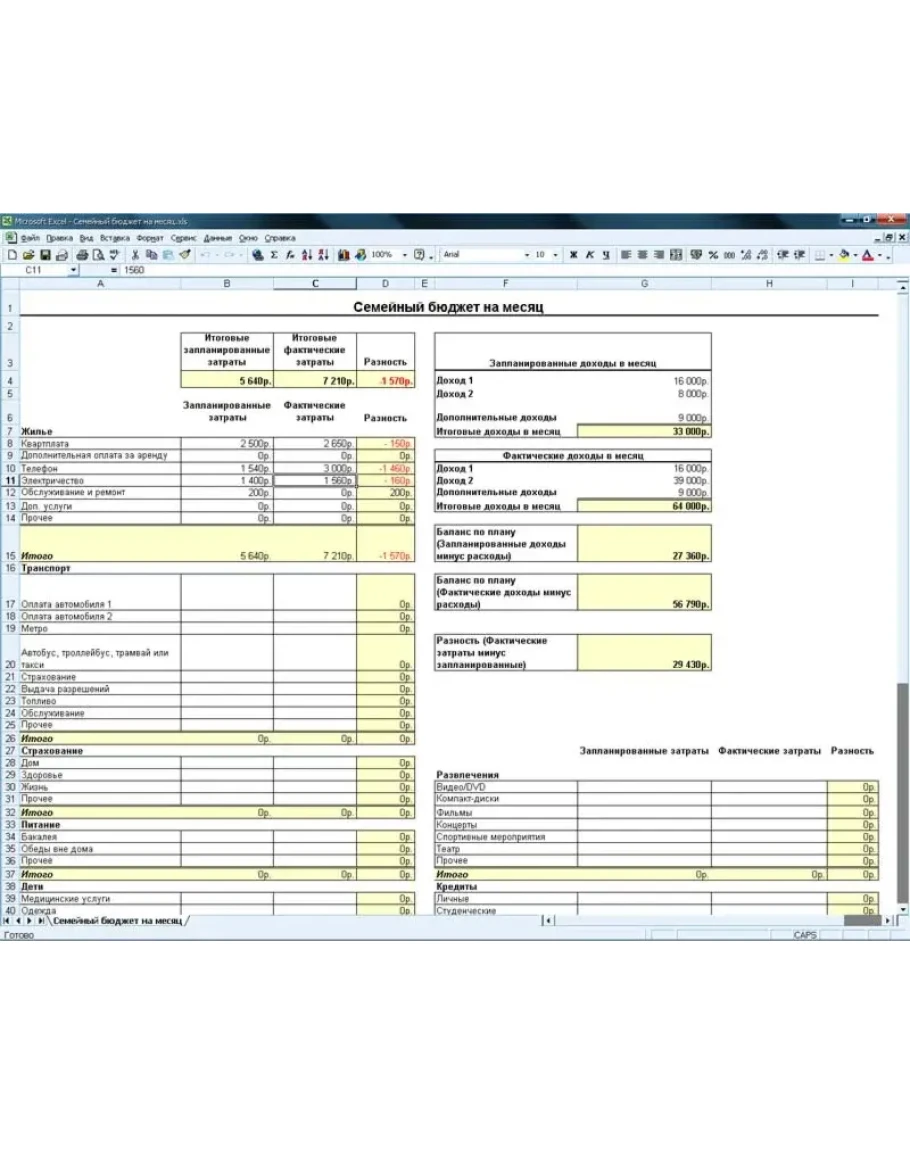Click column C header
910x1155 pixels.
(315, 284)
